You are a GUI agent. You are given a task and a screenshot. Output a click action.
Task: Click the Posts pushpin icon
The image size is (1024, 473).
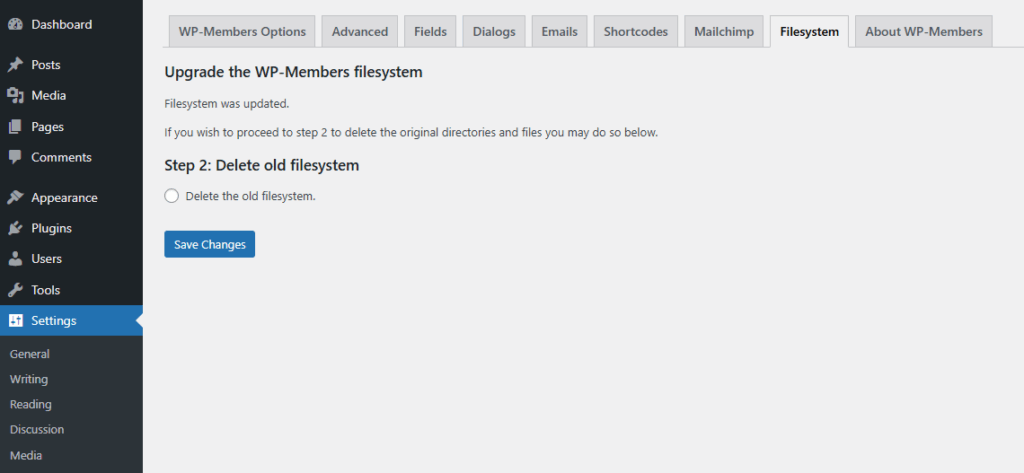click(15, 65)
